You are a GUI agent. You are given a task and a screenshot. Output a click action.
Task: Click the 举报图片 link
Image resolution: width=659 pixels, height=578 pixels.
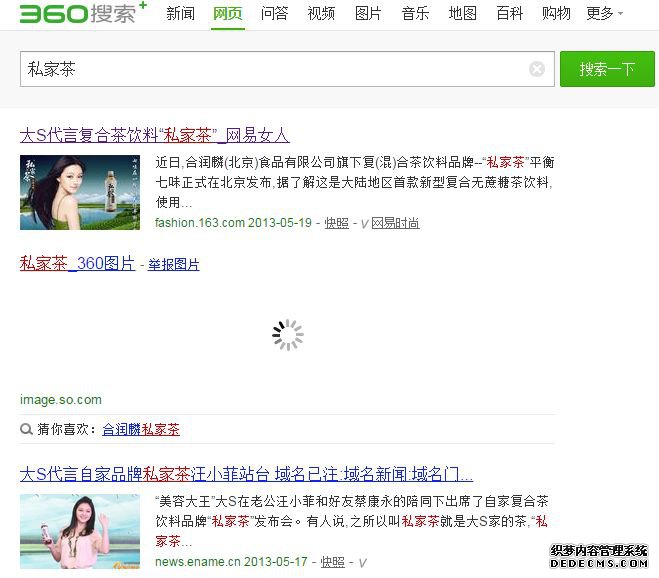174,264
